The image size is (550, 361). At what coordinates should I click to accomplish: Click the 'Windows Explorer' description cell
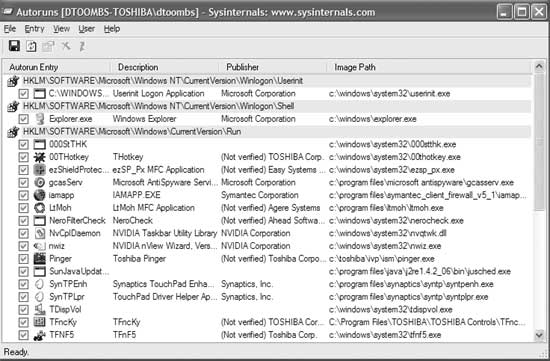click(144, 119)
